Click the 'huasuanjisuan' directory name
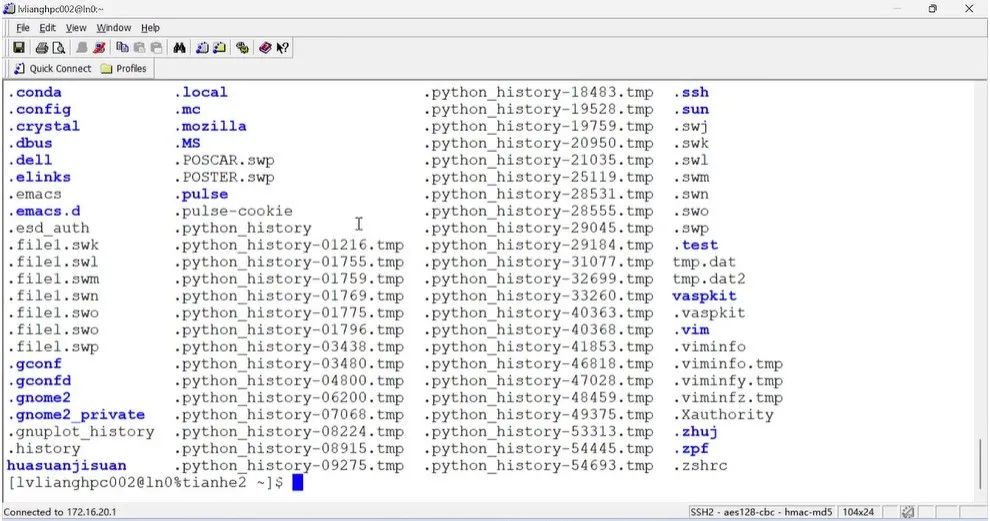Image resolution: width=990 pixels, height=521 pixels. 66,466
